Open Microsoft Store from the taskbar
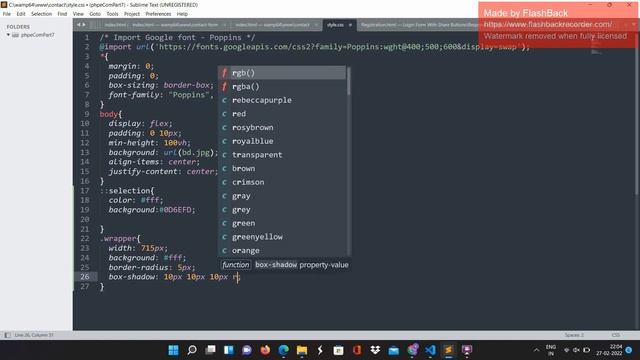 coord(338,350)
